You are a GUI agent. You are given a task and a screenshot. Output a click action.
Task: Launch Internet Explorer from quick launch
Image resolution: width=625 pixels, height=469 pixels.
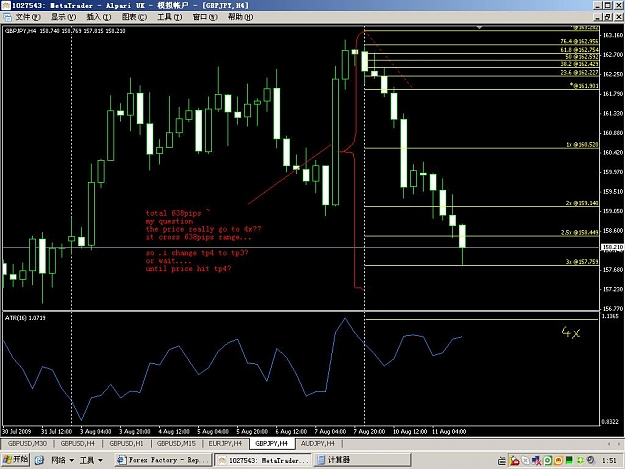[x=39, y=460]
